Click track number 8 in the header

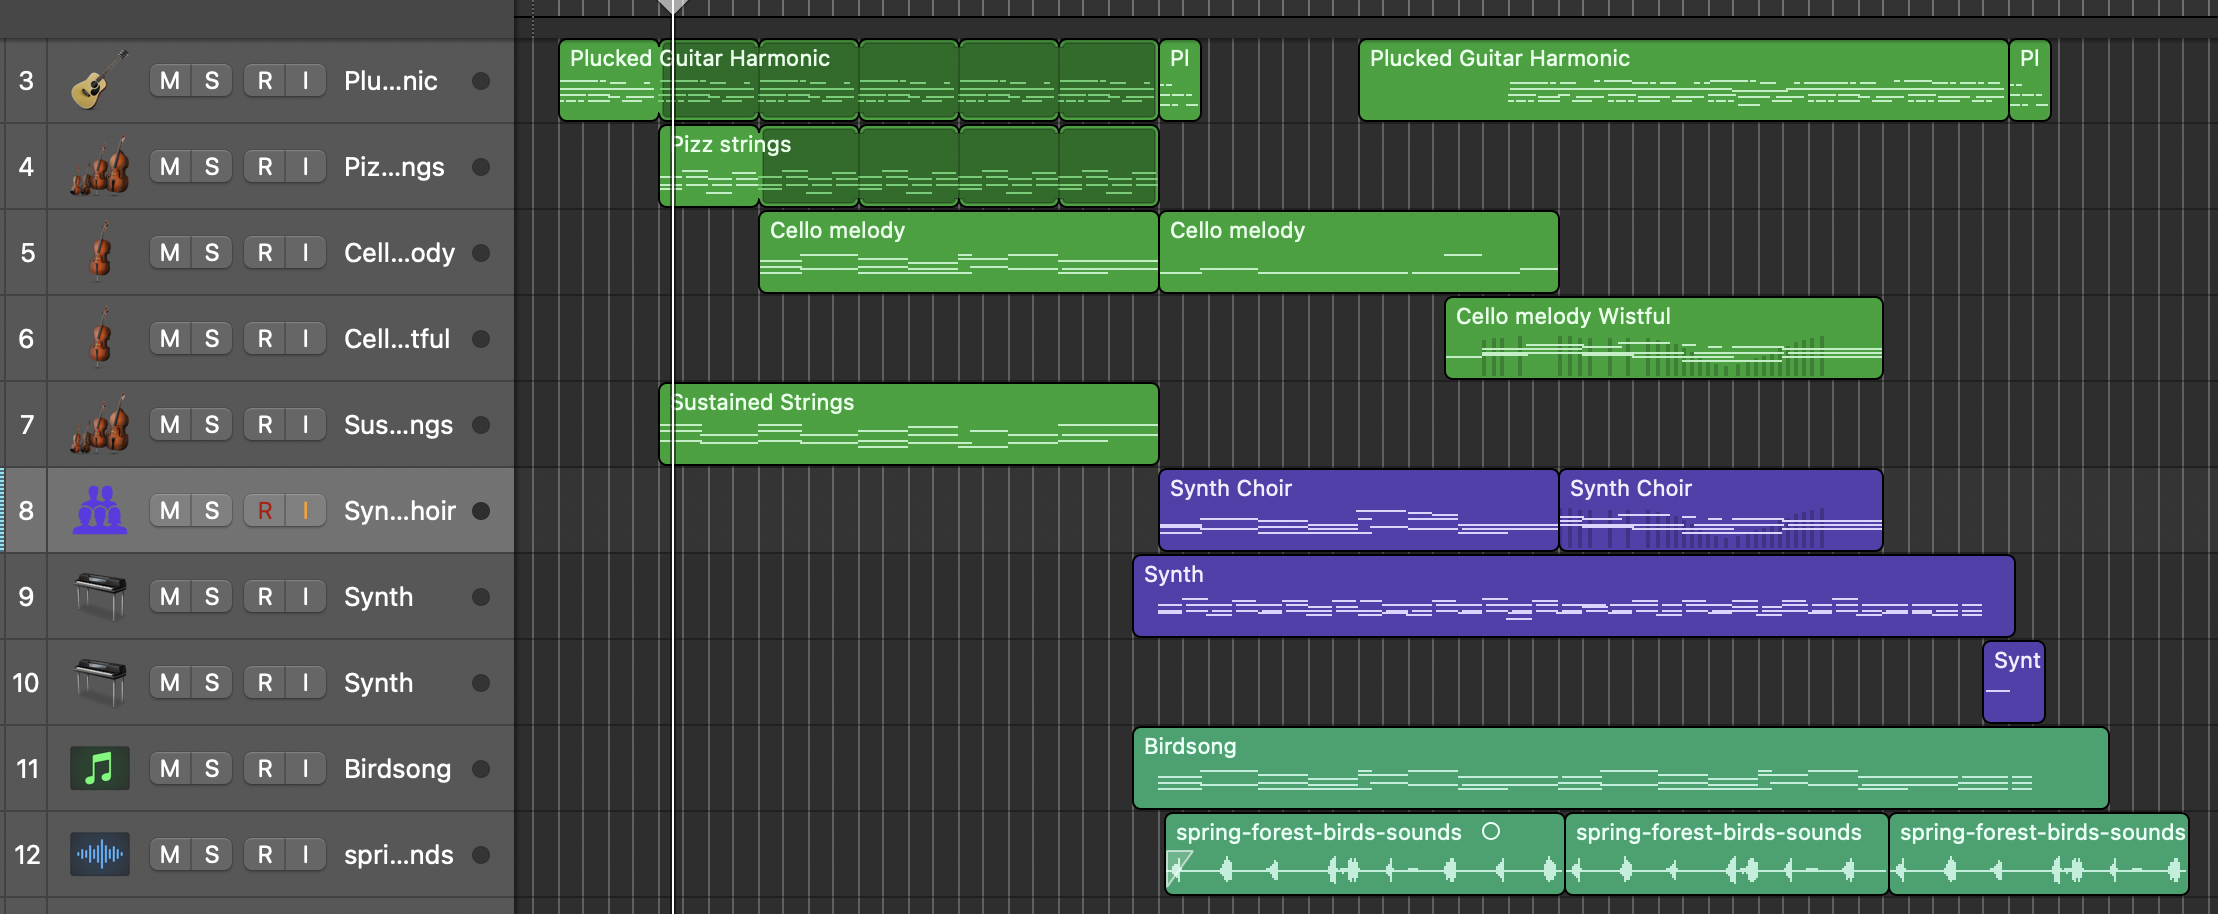click(x=26, y=510)
